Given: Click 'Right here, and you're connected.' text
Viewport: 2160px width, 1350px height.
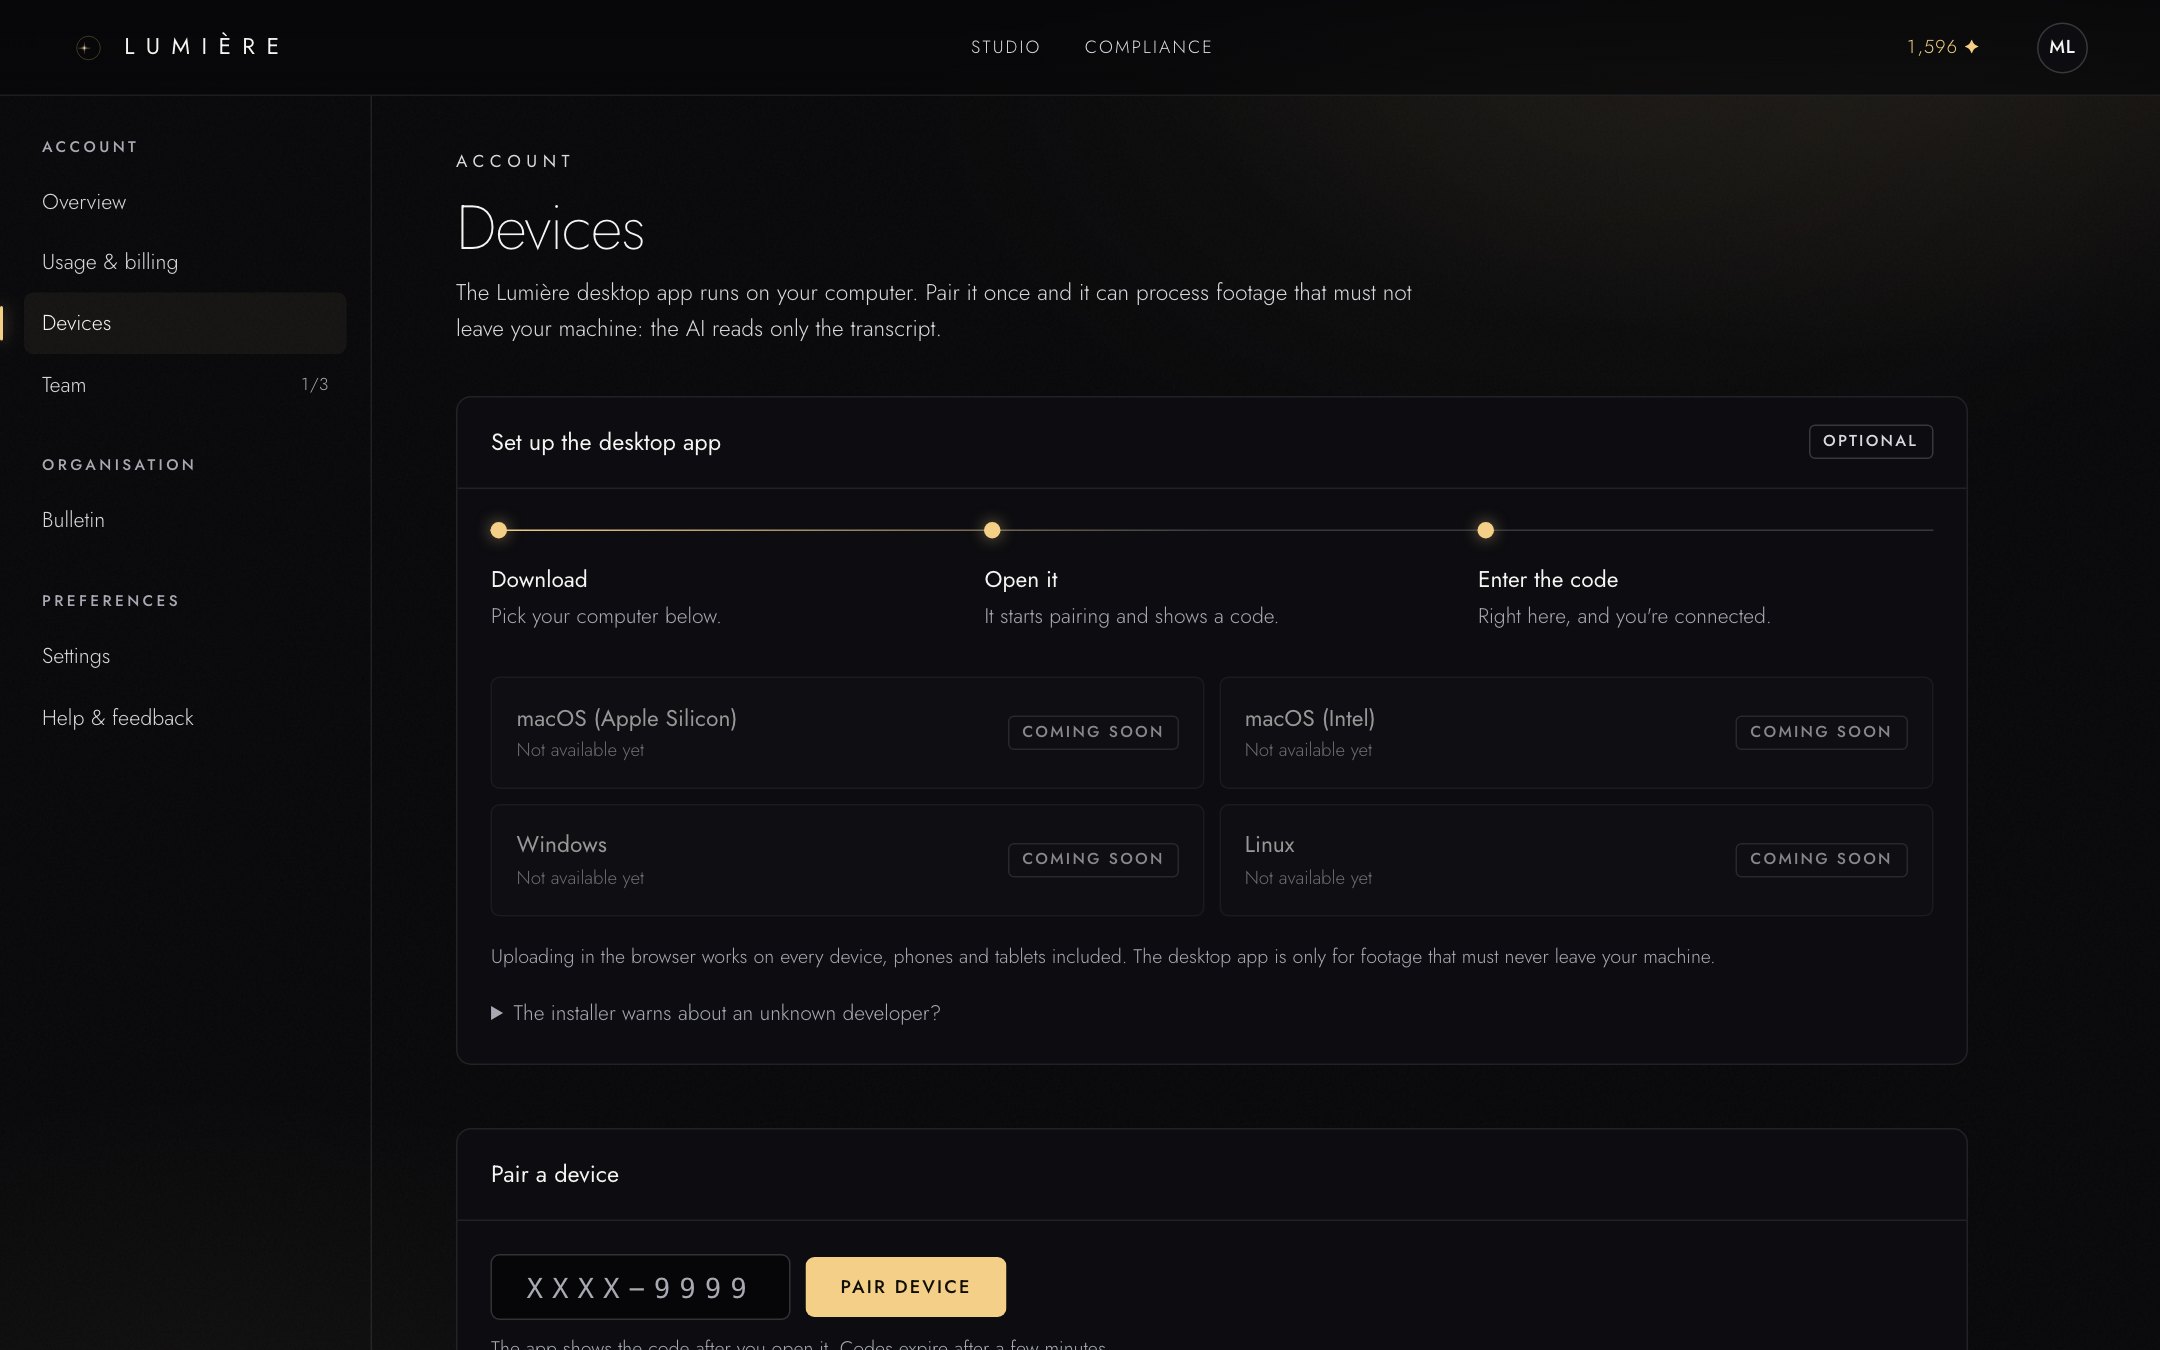Looking at the screenshot, I should 1624,616.
